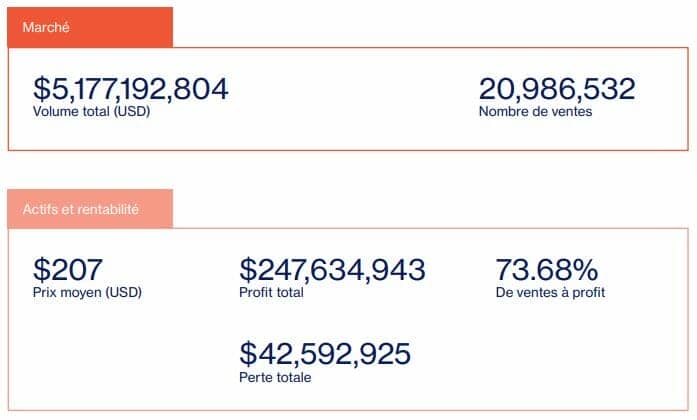
Task: Select the Perte totale label
Action: click(x=275, y=377)
